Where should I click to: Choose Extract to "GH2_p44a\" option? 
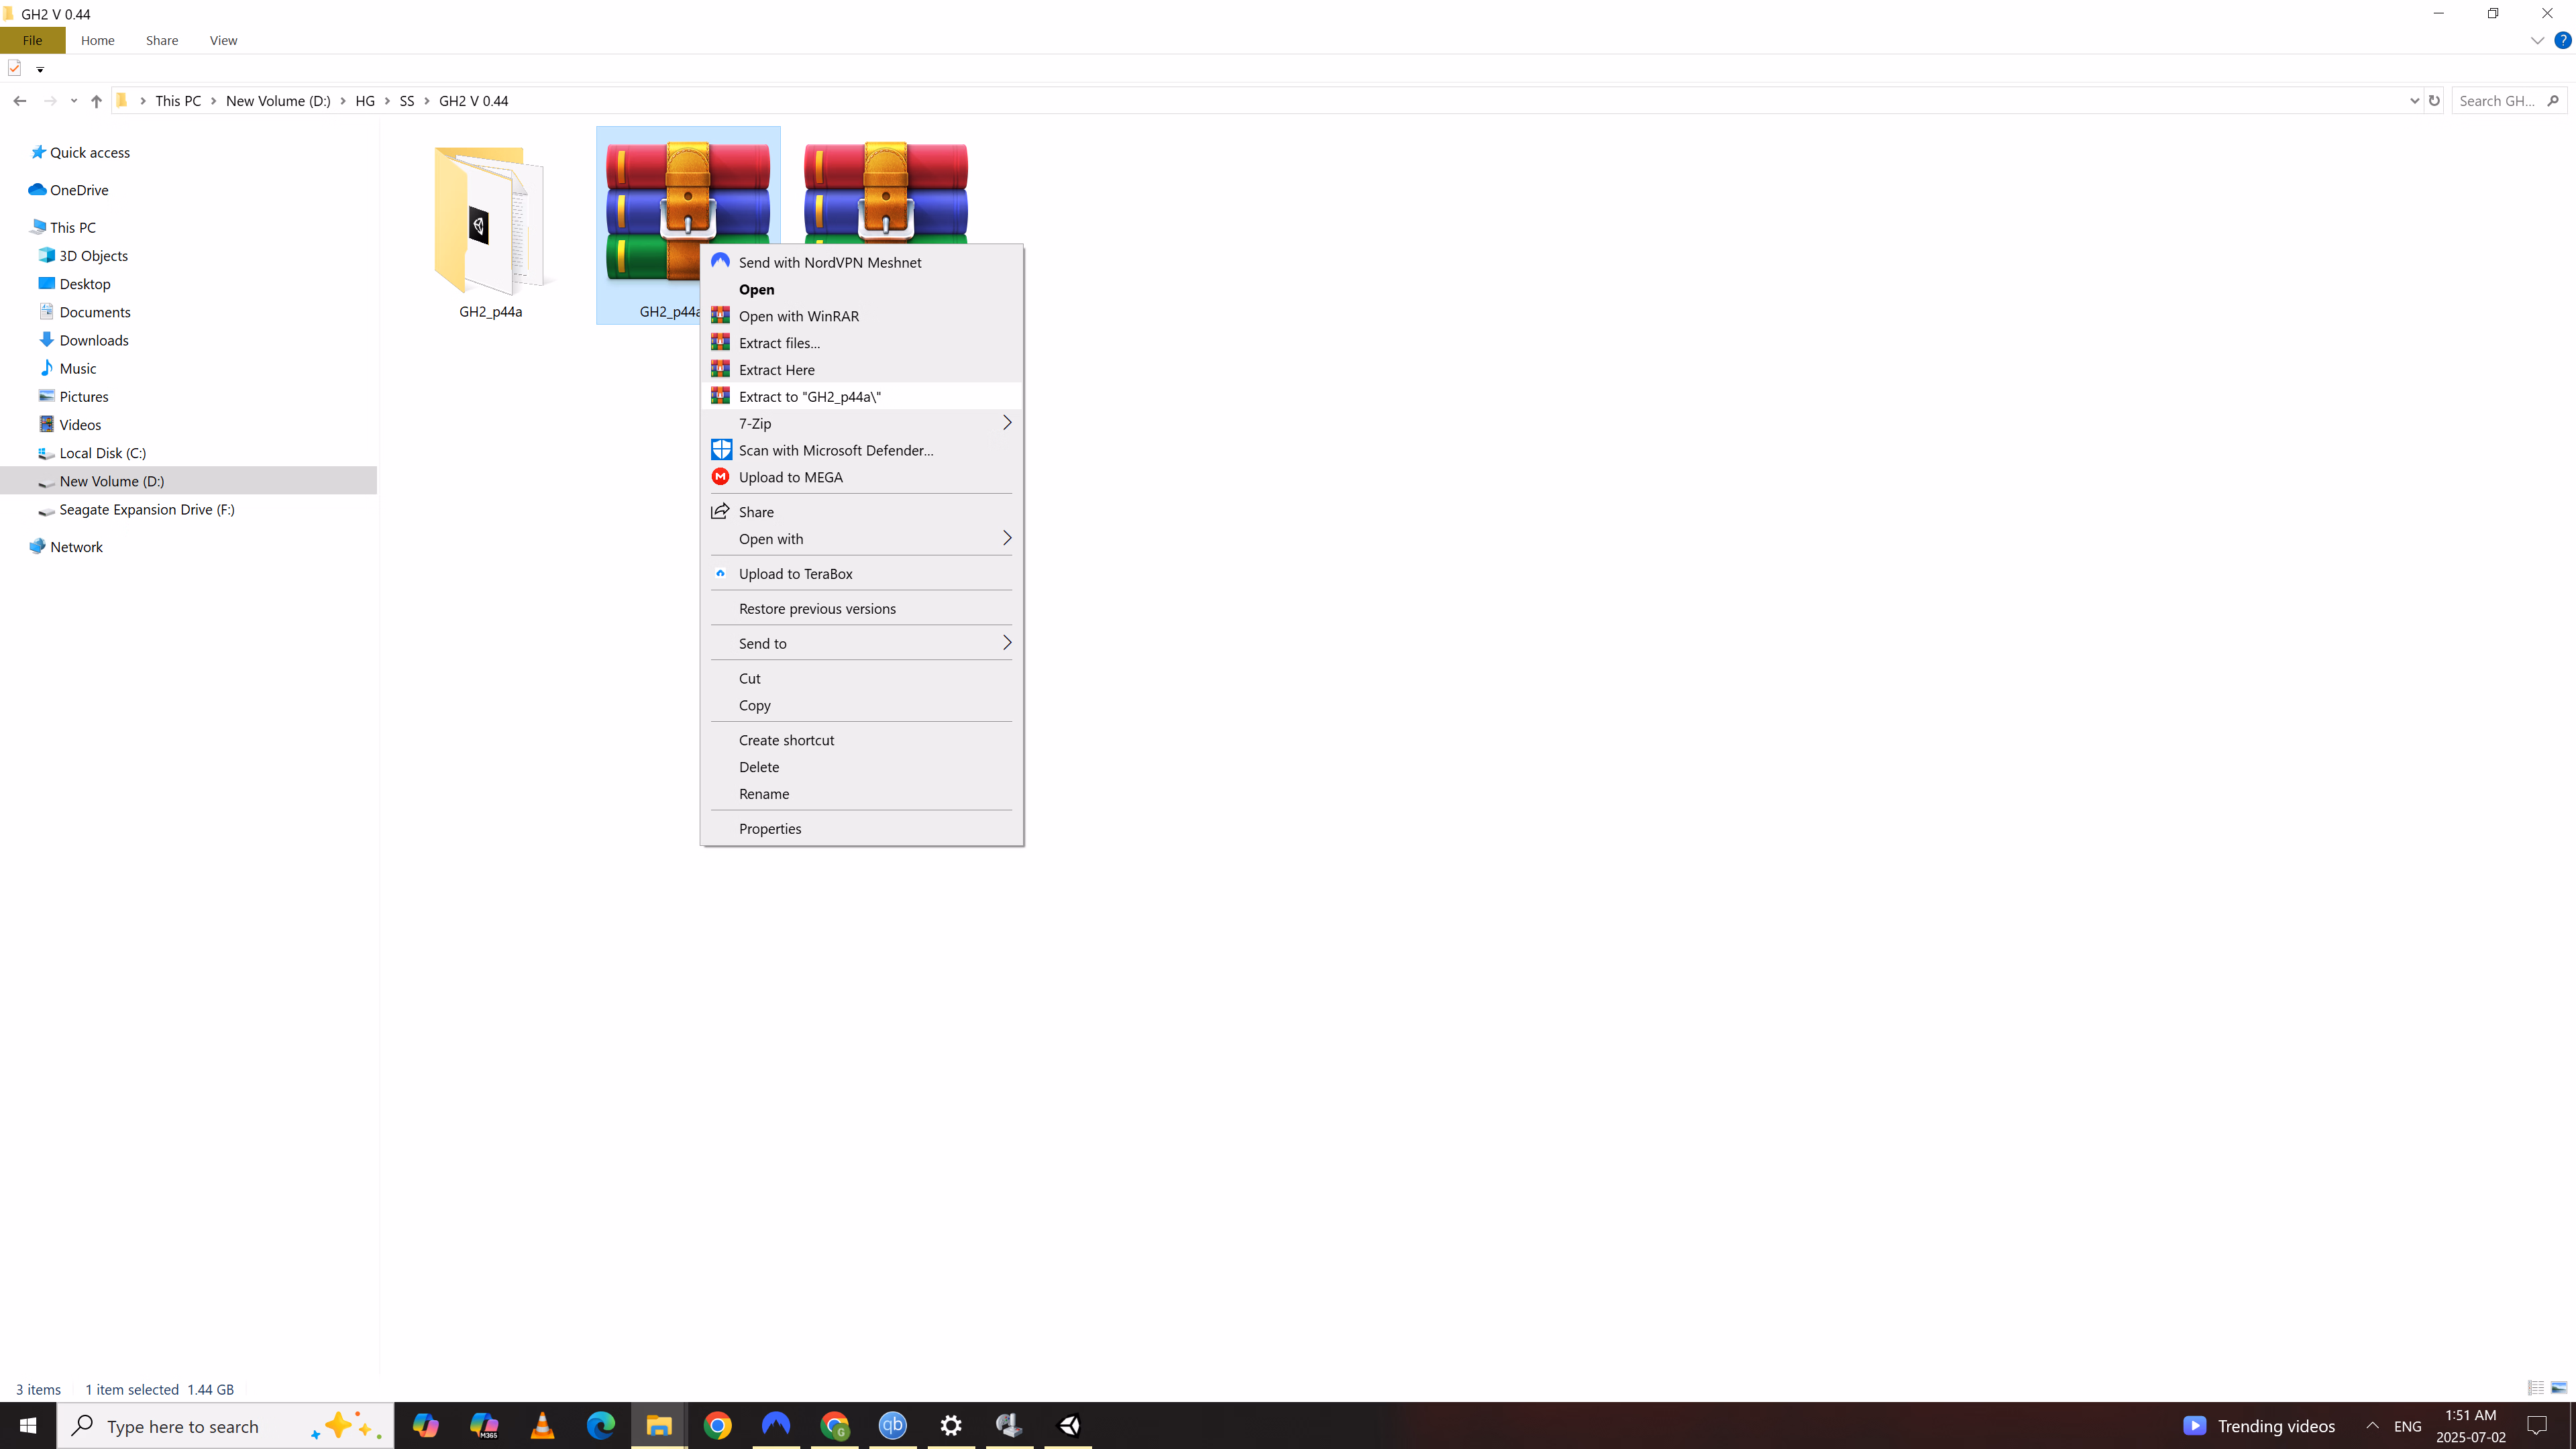tap(809, 396)
